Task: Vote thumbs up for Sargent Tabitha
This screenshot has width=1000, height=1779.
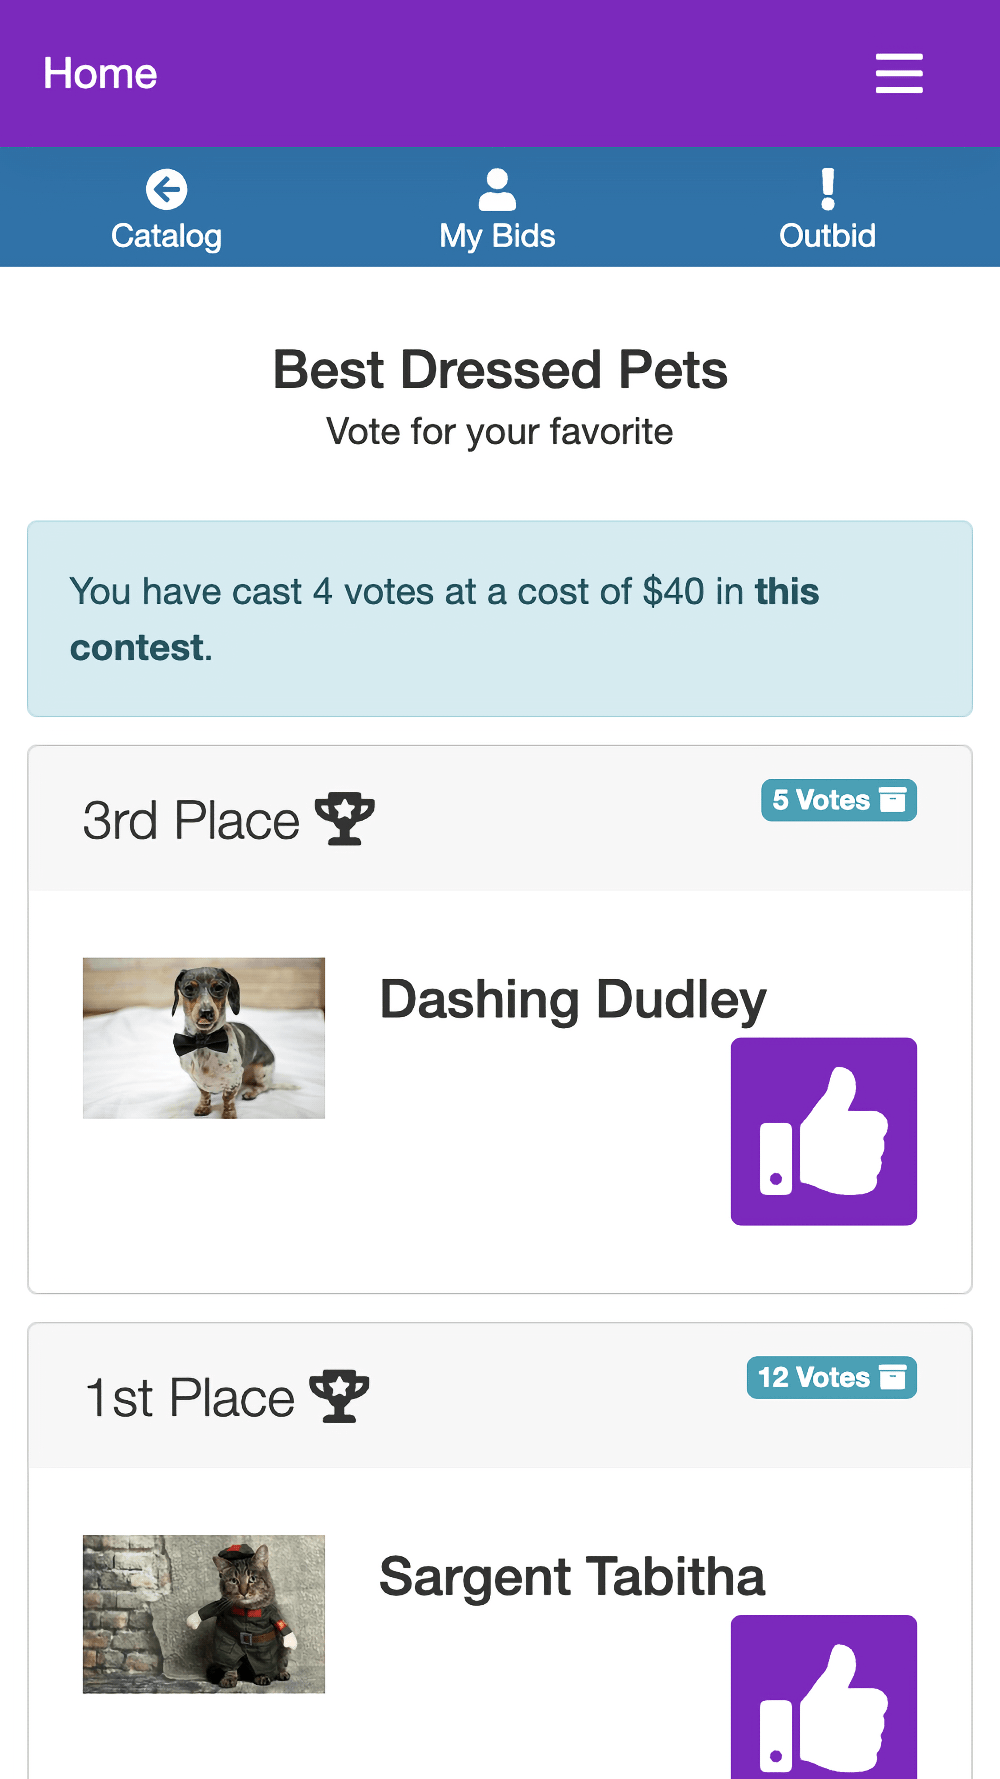Action: coord(823,1700)
